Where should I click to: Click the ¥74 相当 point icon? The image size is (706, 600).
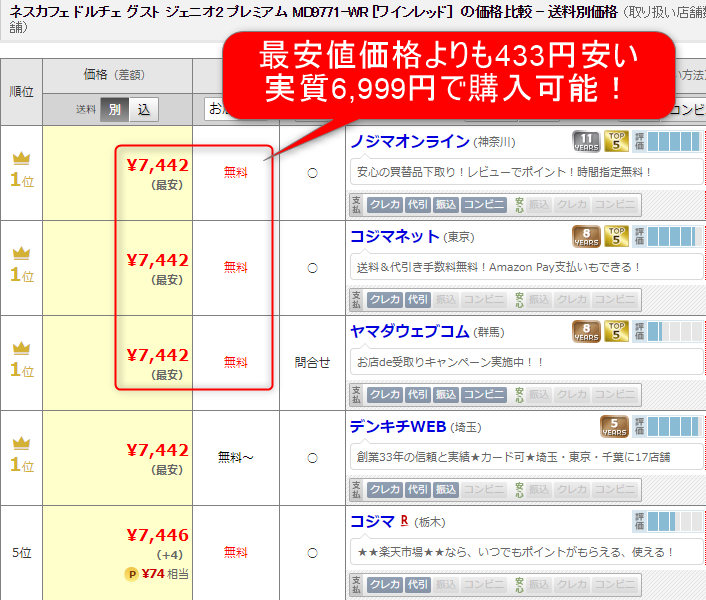[x=131, y=574]
